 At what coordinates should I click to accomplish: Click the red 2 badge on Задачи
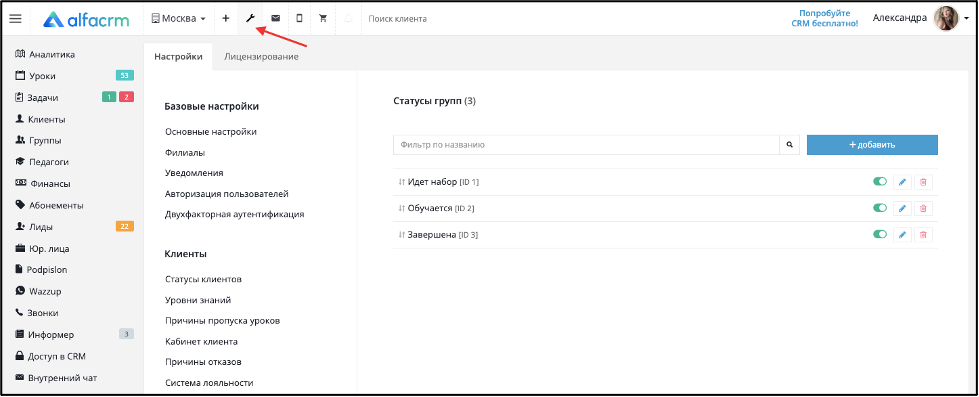(x=126, y=97)
